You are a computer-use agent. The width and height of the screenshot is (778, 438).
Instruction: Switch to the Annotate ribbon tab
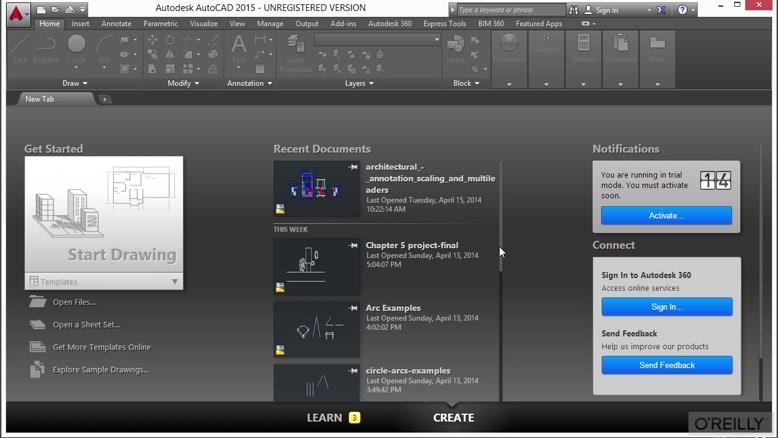[116, 23]
